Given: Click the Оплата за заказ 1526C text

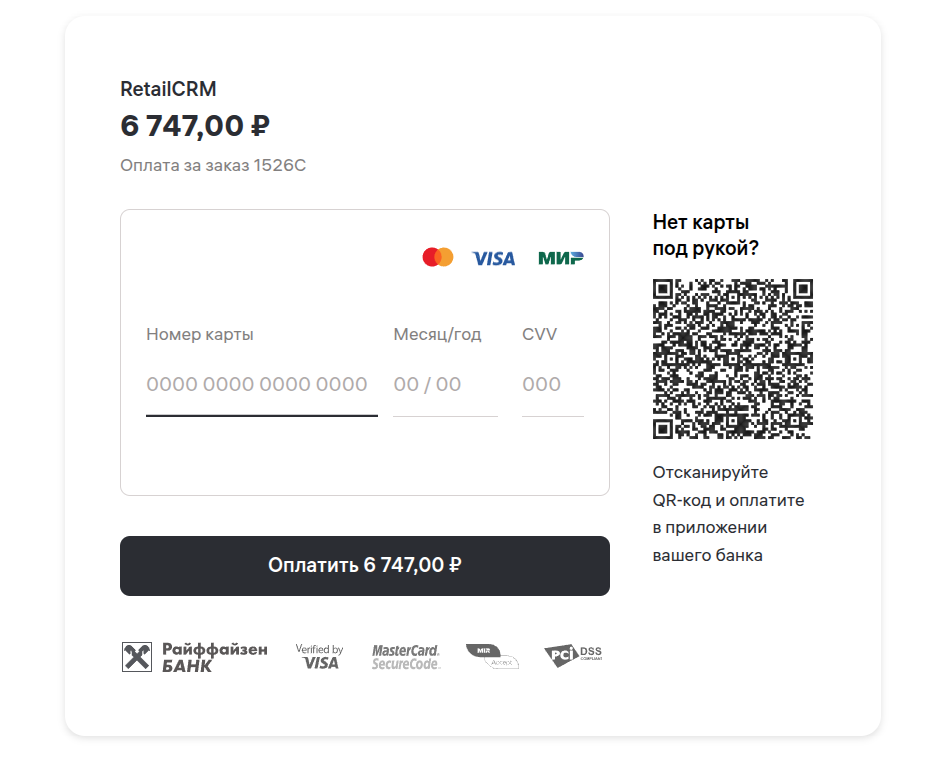Looking at the screenshot, I should coord(213,165).
